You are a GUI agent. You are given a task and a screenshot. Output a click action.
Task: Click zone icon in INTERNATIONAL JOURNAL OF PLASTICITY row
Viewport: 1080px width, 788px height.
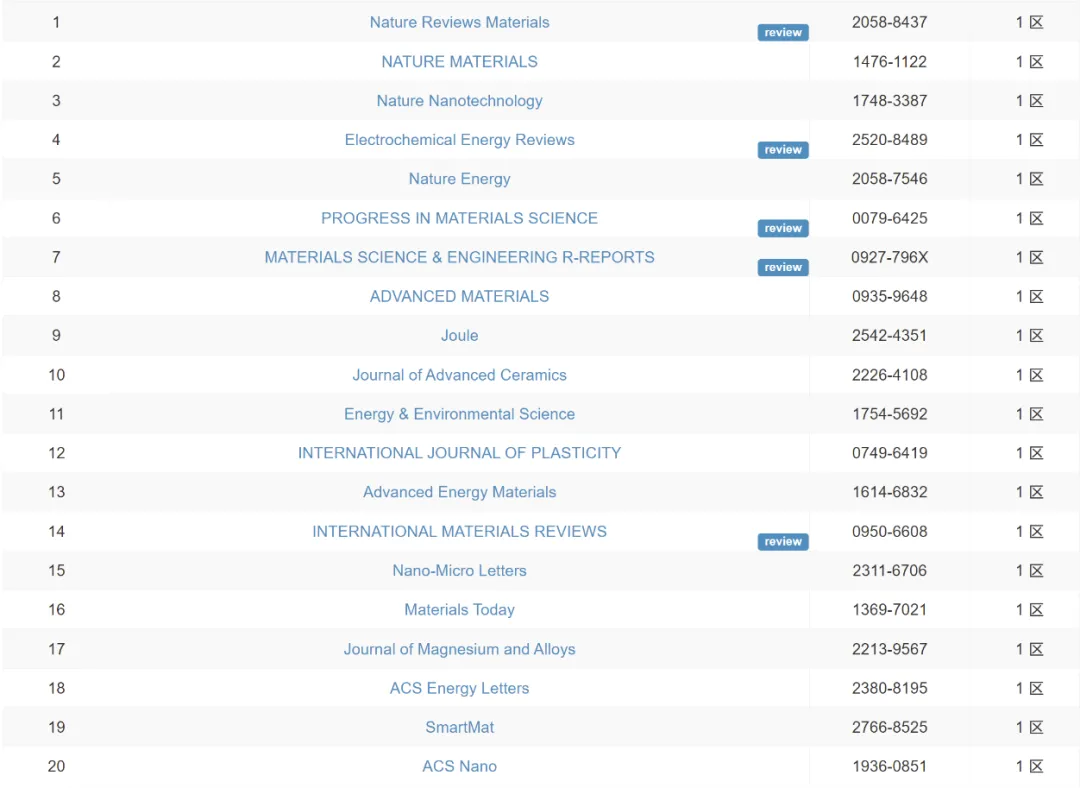click(x=1037, y=453)
